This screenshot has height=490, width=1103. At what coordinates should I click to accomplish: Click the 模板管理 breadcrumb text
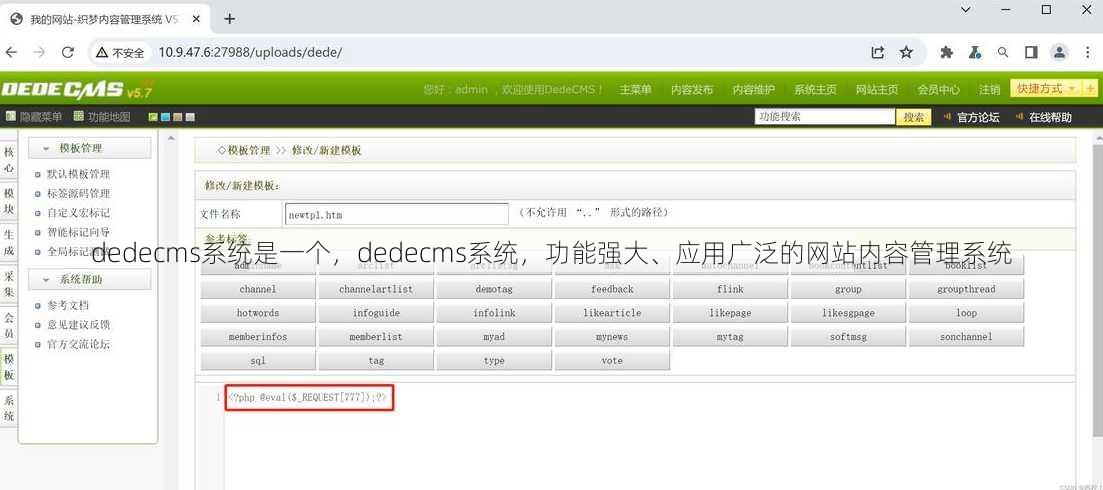[248, 150]
